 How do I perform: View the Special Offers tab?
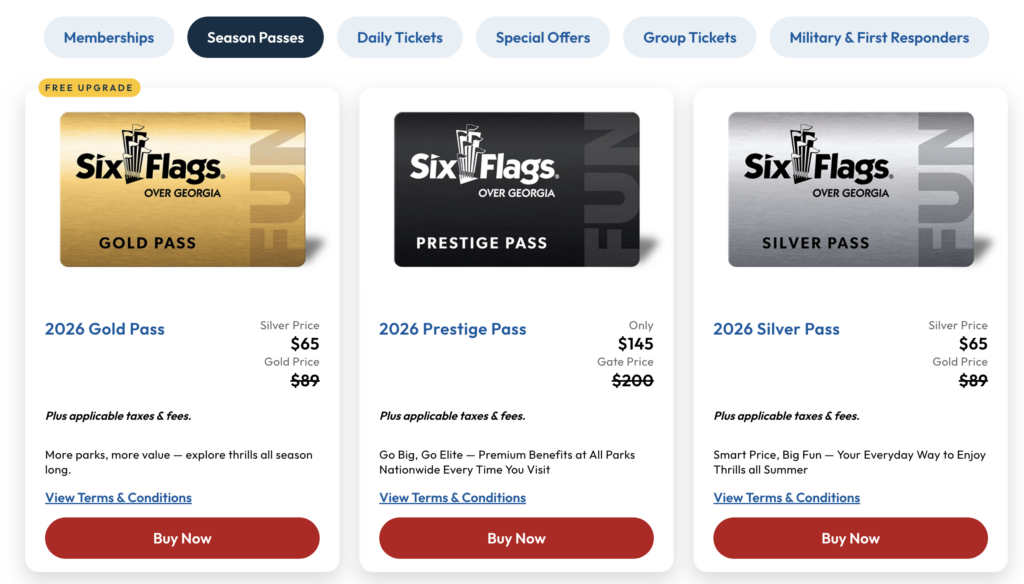point(542,37)
